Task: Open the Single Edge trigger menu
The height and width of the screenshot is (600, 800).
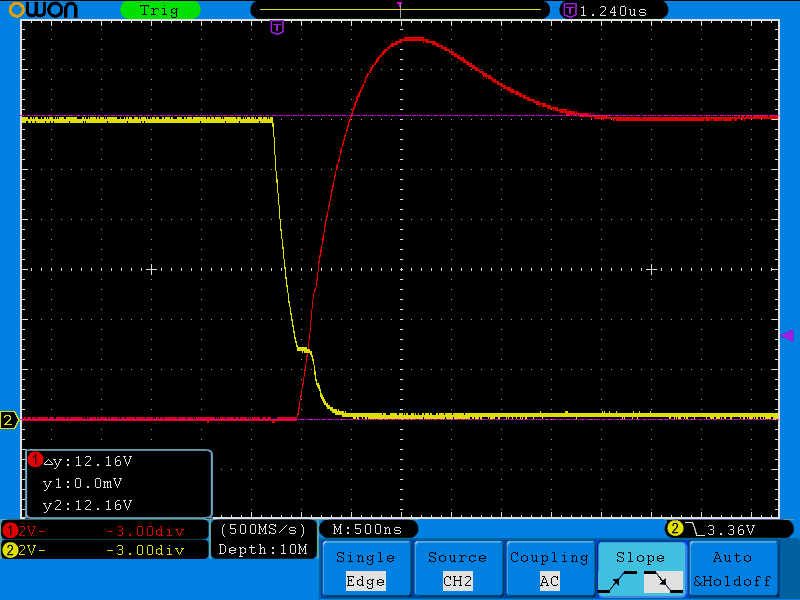Action: tap(366, 569)
